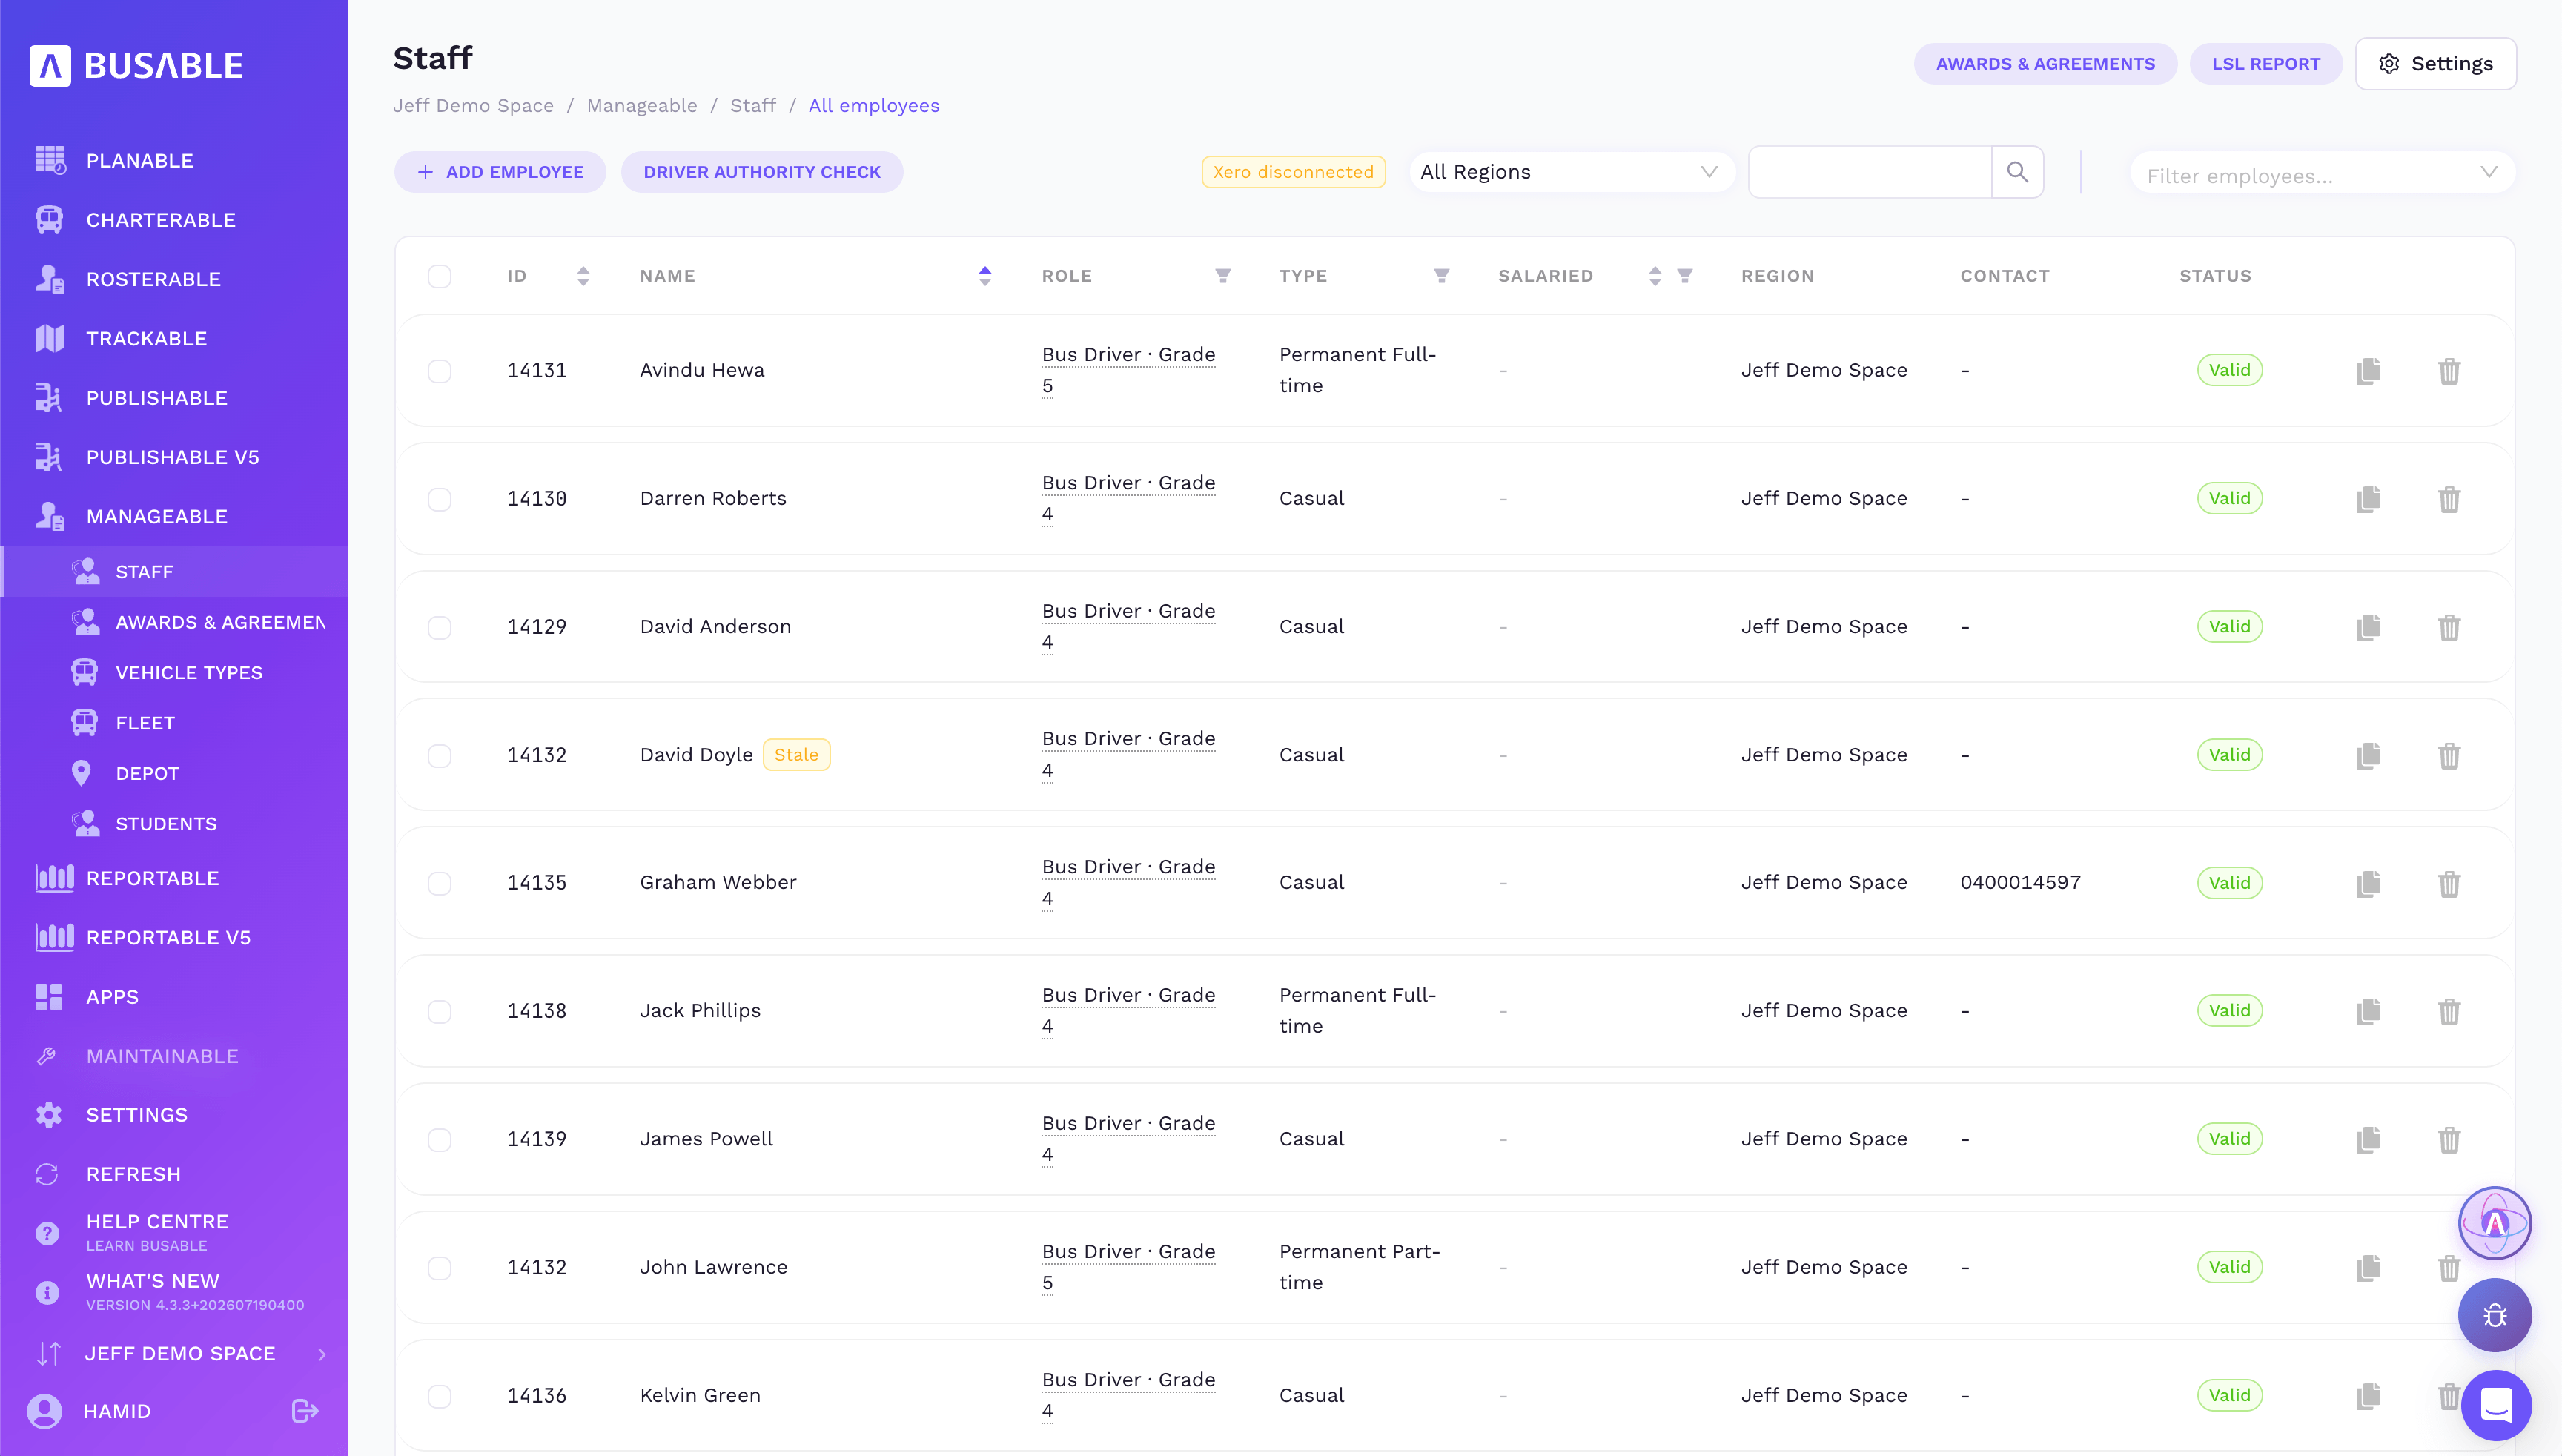The width and height of the screenshot is (2562, 1456).
Task: Open the Awards & Agreements top button
Action: pos(2045,64)
